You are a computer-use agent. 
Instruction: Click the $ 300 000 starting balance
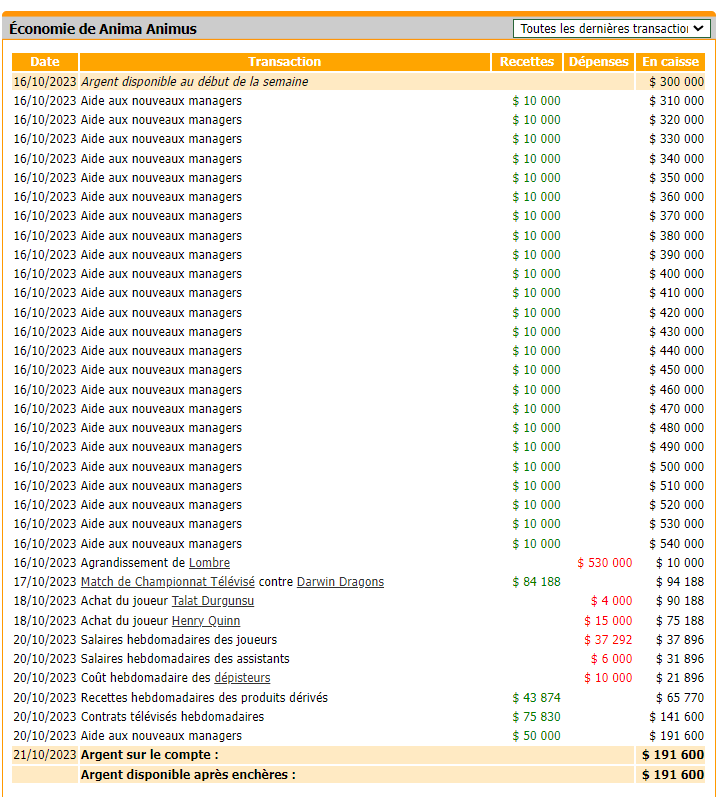tap(676, 81)
